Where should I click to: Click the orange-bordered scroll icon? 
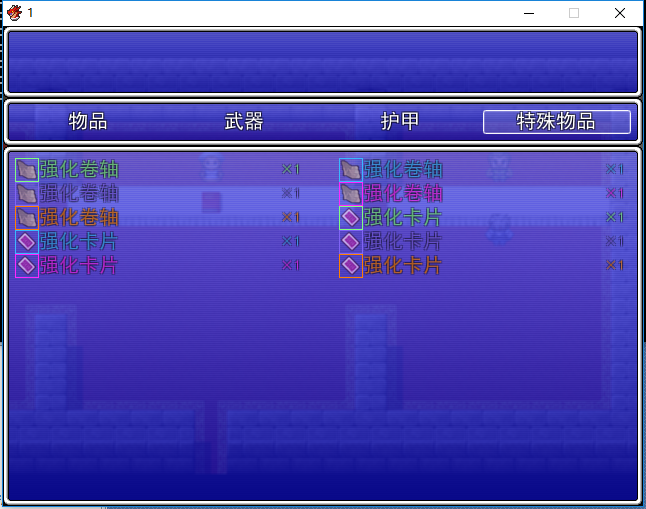point(27,218)
